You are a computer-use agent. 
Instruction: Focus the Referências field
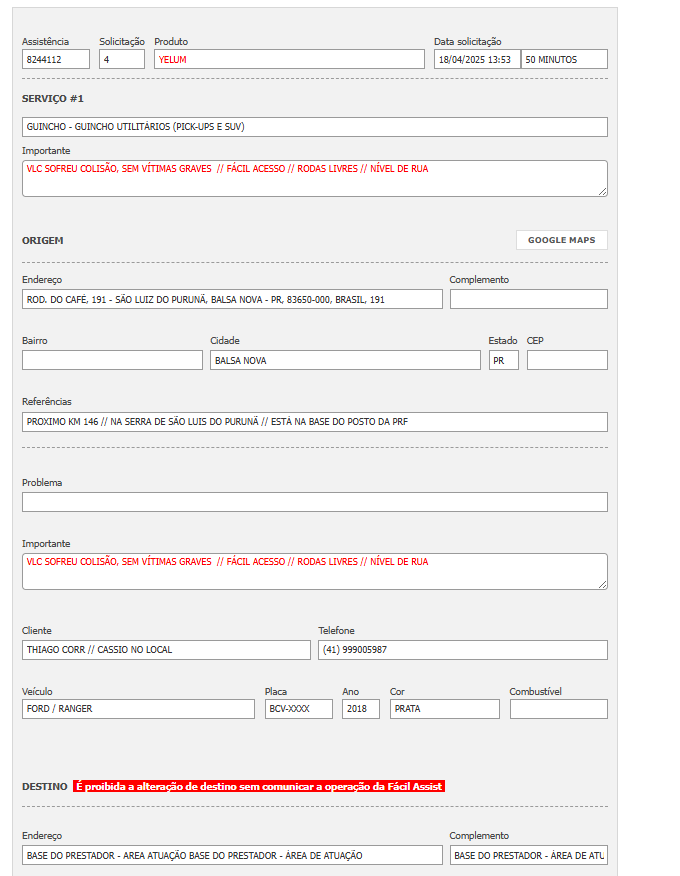point(314,422)
